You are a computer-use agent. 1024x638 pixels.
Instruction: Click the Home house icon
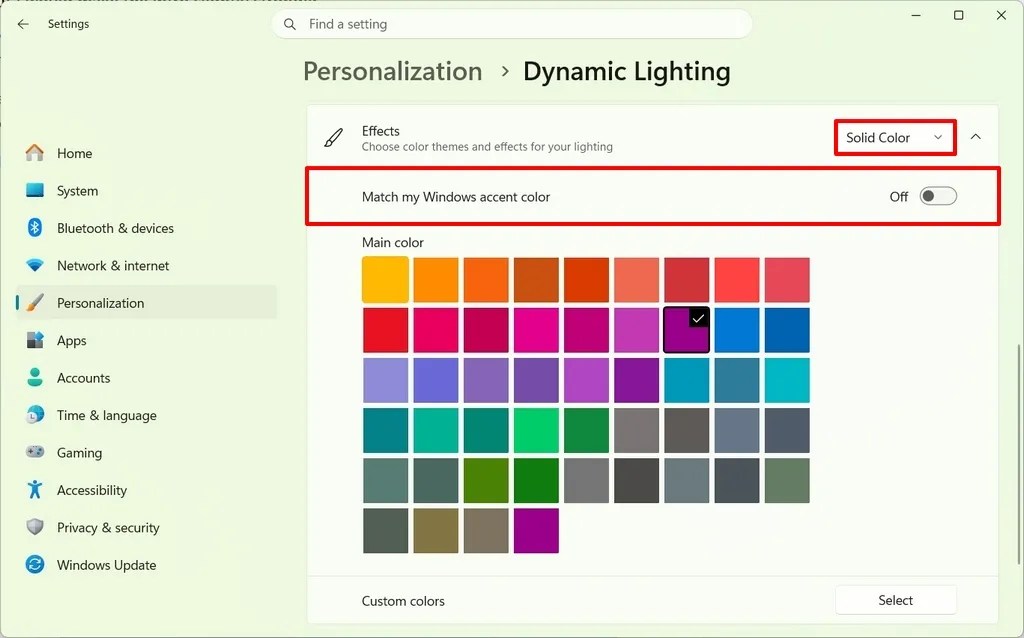coord(35,153)
